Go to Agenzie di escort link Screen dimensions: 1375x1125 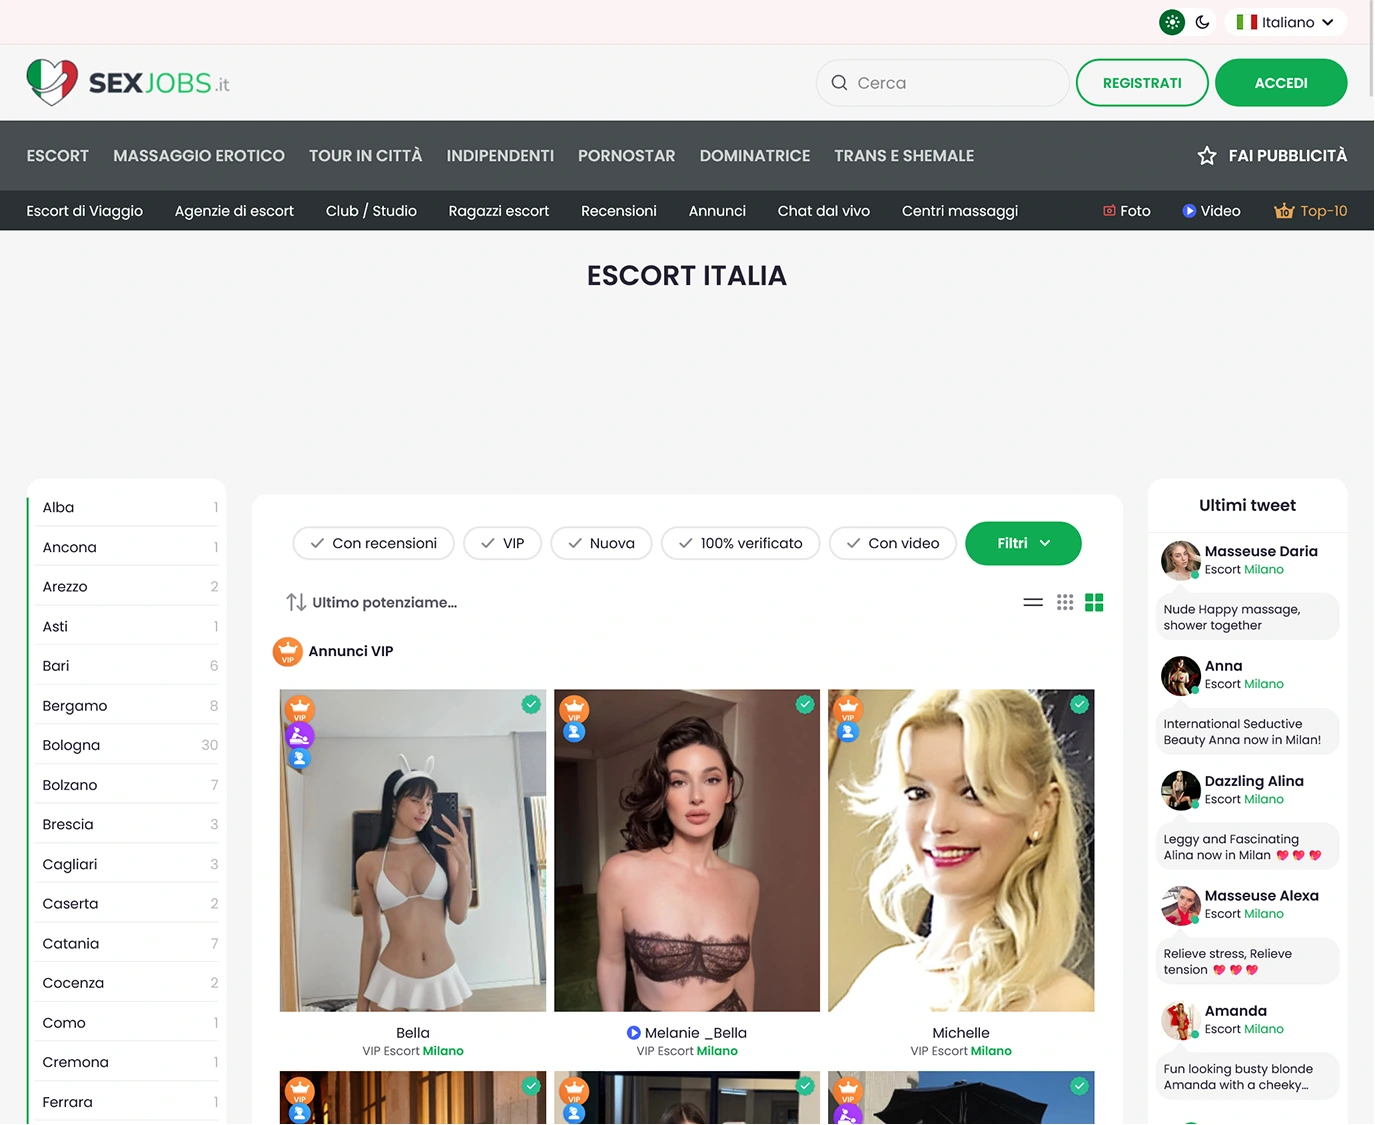tap(234, 211)
